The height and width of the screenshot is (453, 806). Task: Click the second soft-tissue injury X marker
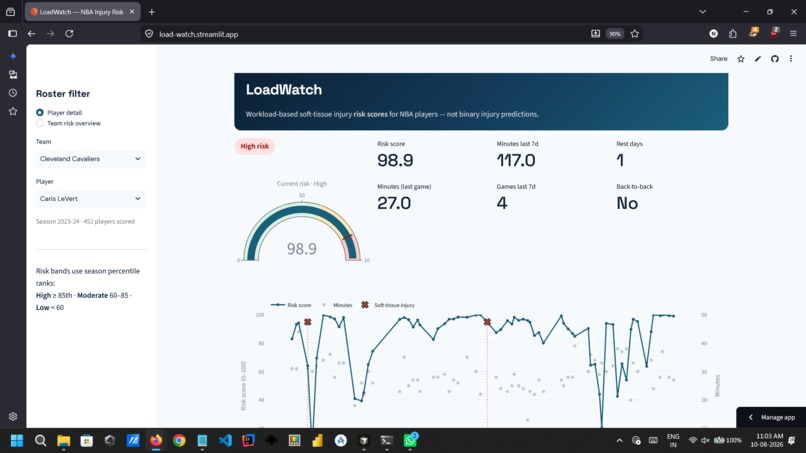click(x=487, y=322)
